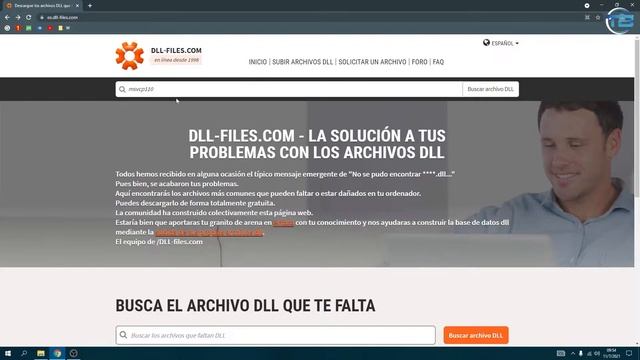Click the grey Buscar archivo DLL button
The width and height of the screenshot is (640, 360).
[x=490, y=89]
